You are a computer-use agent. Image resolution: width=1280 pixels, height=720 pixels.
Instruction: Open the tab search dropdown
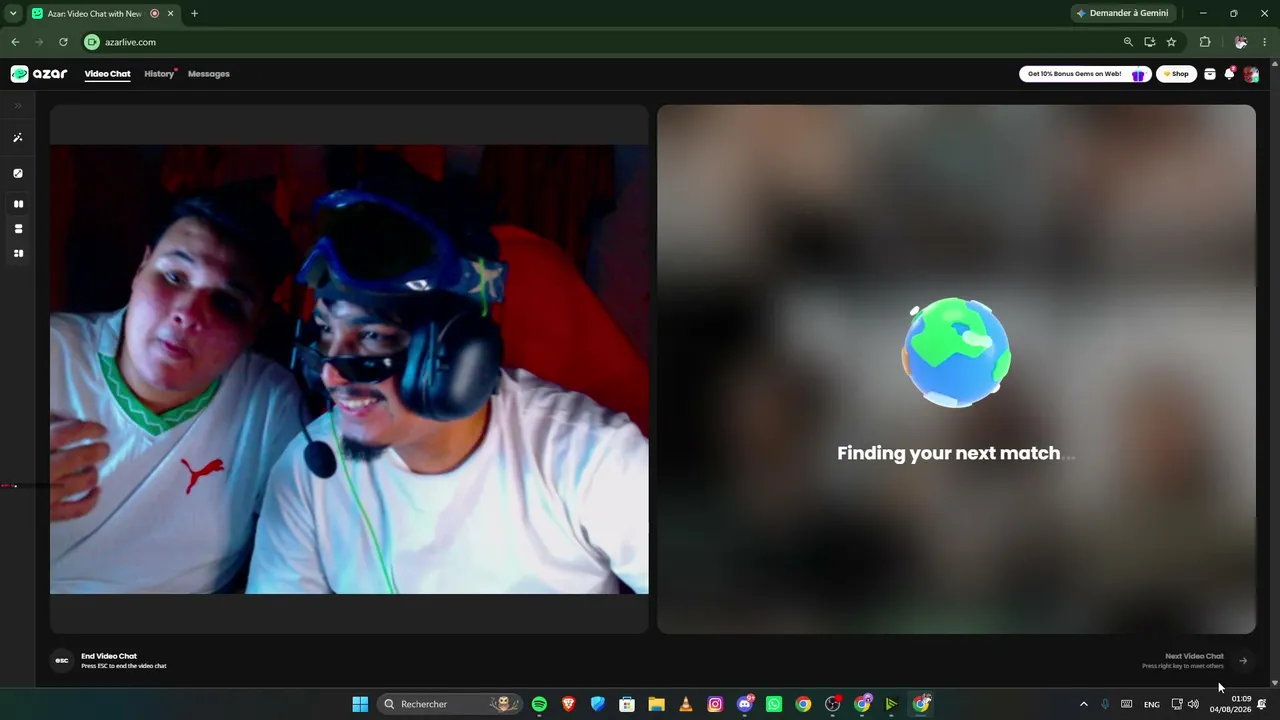(13, 13)
